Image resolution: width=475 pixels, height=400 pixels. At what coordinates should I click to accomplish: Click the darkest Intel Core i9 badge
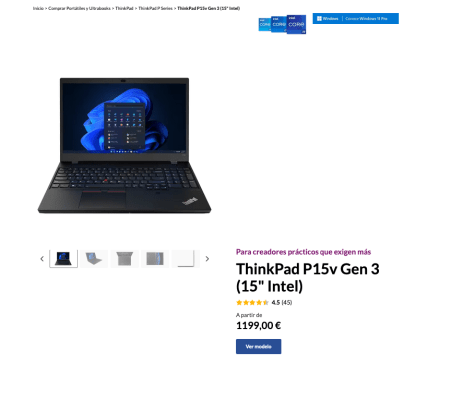pyautogui.click(x=296, y=24)
